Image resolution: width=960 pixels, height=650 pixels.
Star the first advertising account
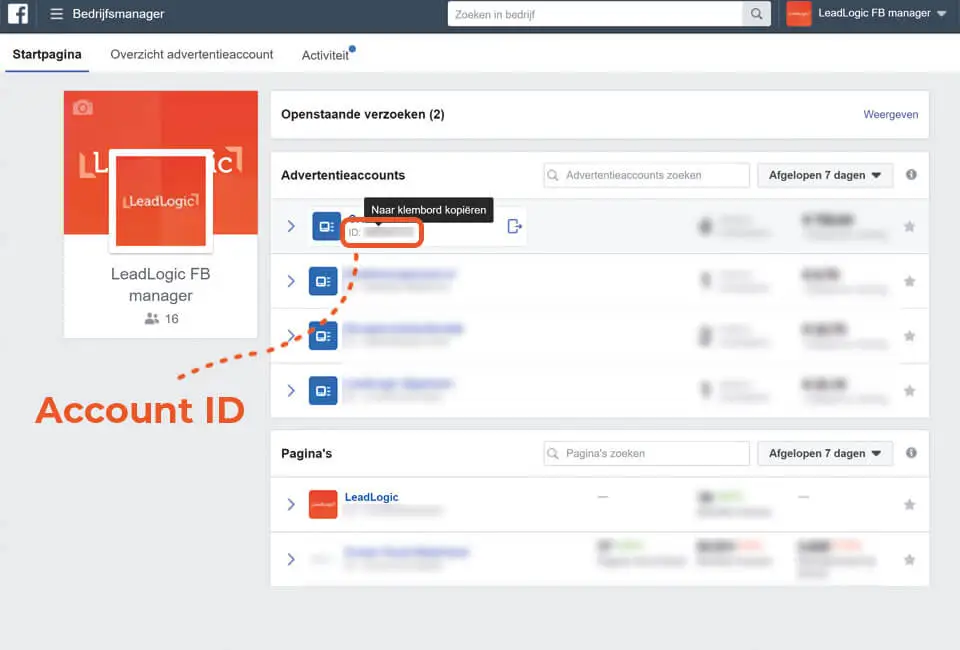[x=909, y=227]
